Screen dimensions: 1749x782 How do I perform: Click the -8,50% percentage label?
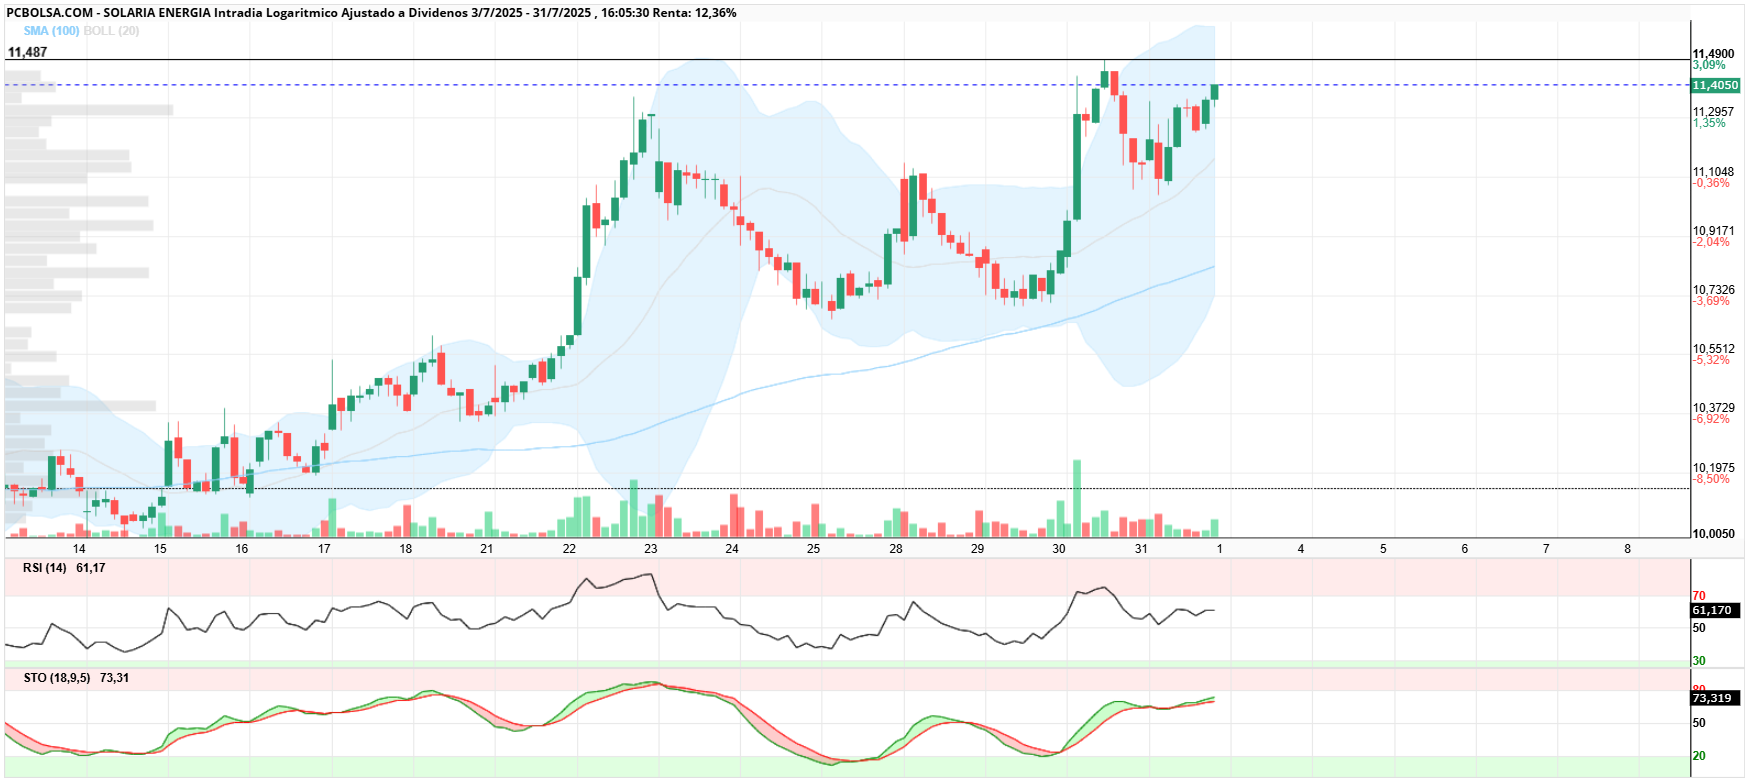[1711, 479]
